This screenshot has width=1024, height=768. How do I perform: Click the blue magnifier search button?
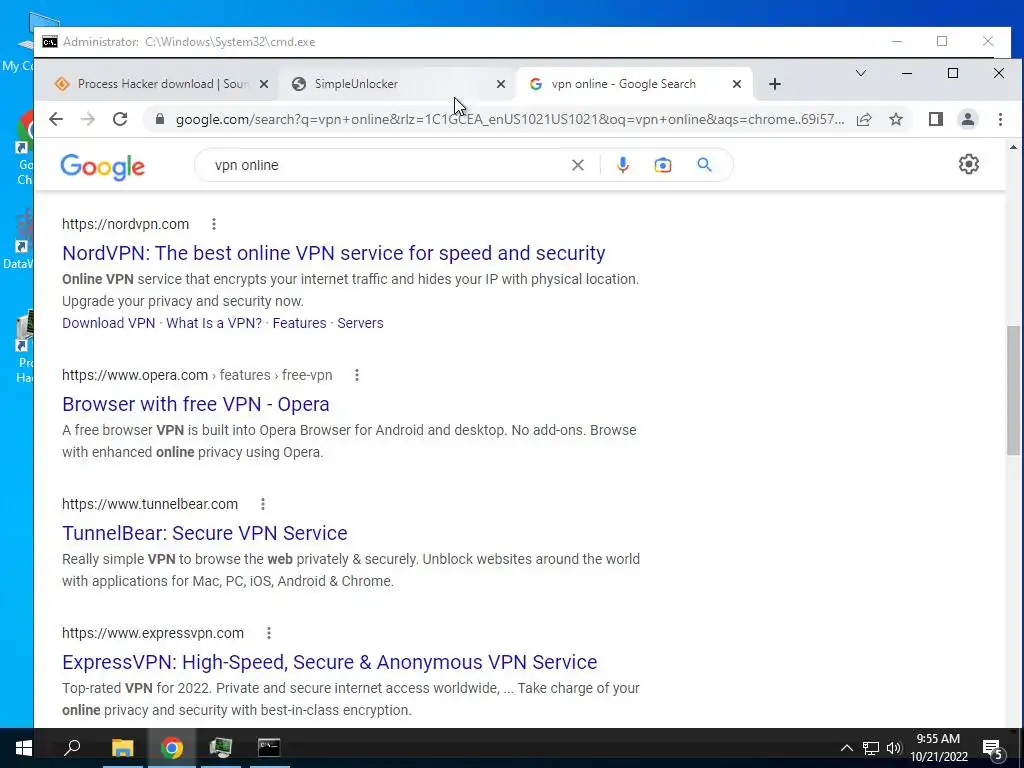[x=704, y=165]
